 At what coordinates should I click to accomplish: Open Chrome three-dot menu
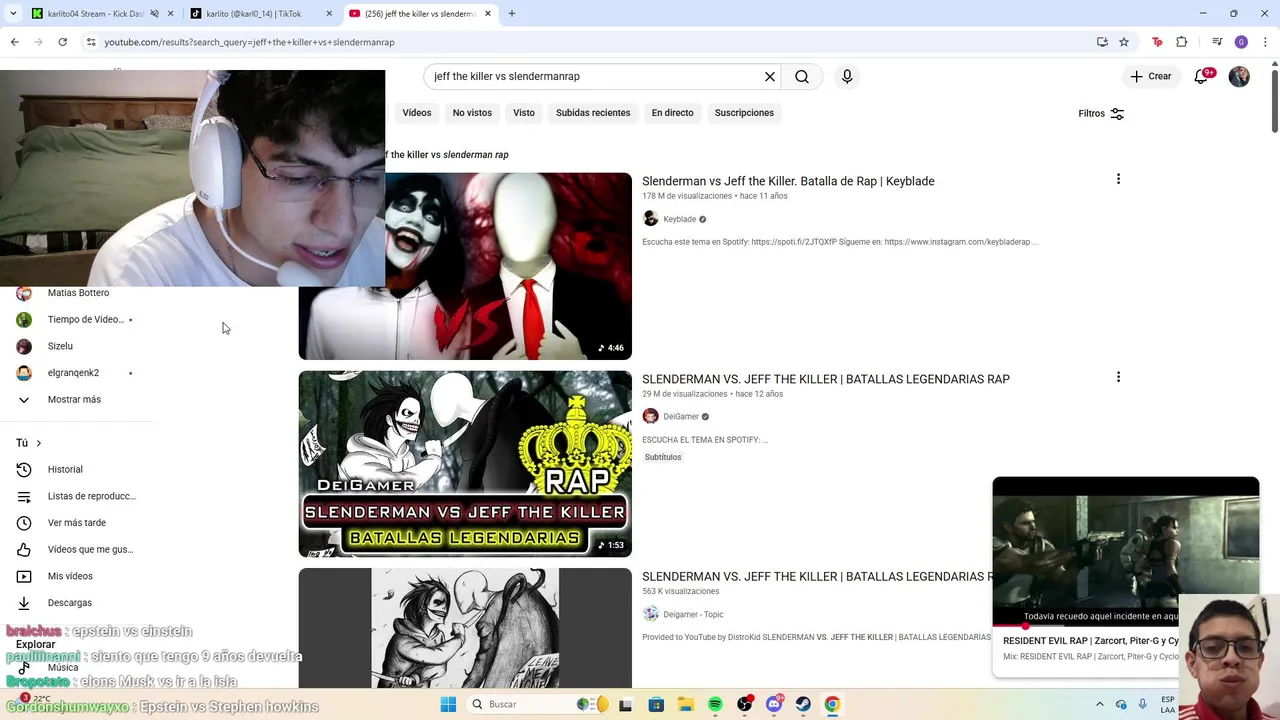point(1265,42)
